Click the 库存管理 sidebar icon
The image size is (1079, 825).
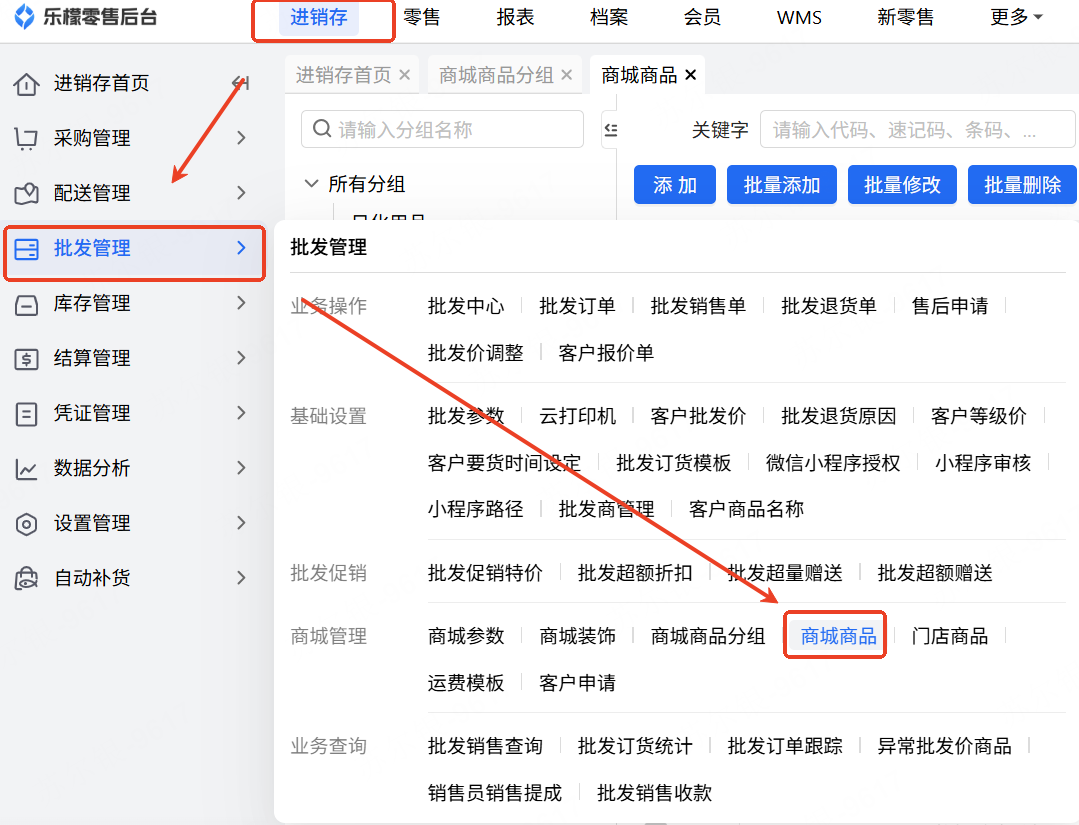(26, 304)
